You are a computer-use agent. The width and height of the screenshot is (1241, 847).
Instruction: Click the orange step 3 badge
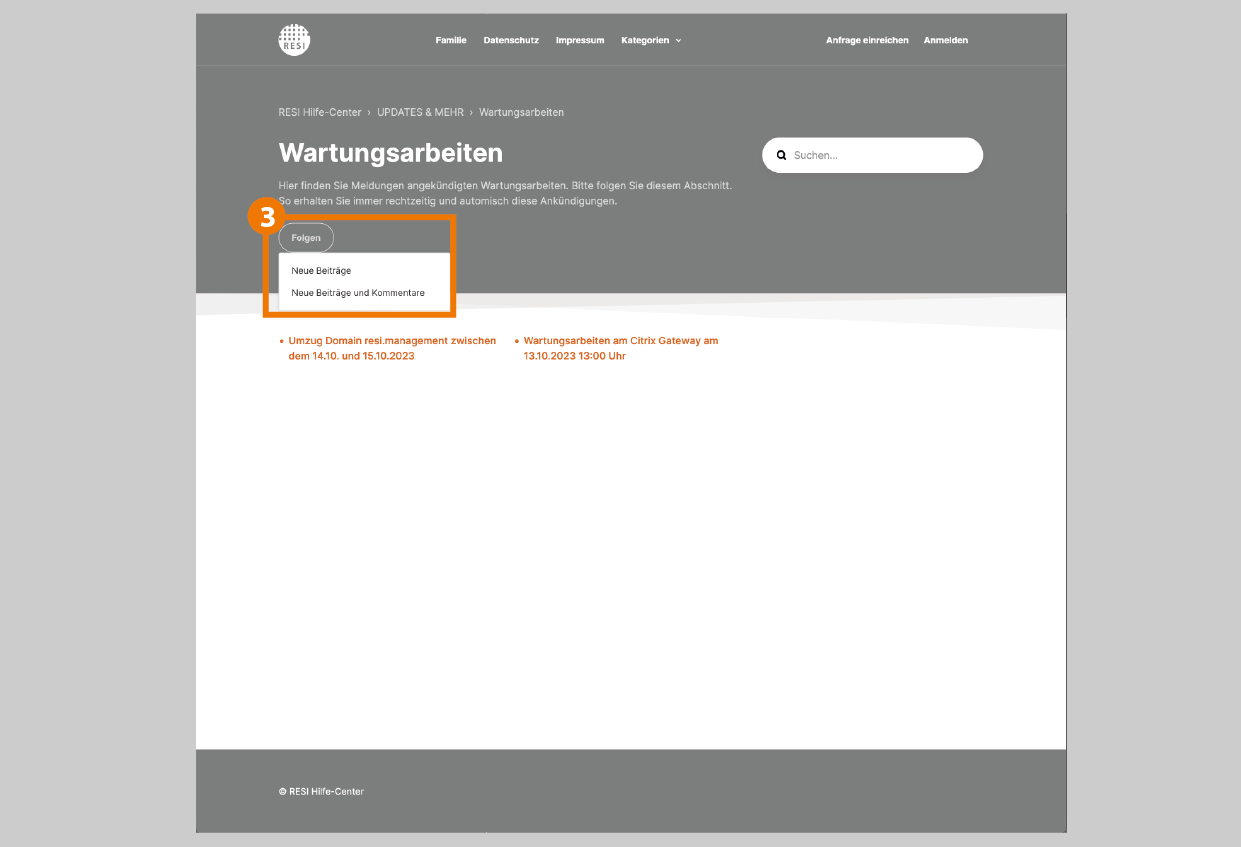pyautogui.click(x=267, y=218)
